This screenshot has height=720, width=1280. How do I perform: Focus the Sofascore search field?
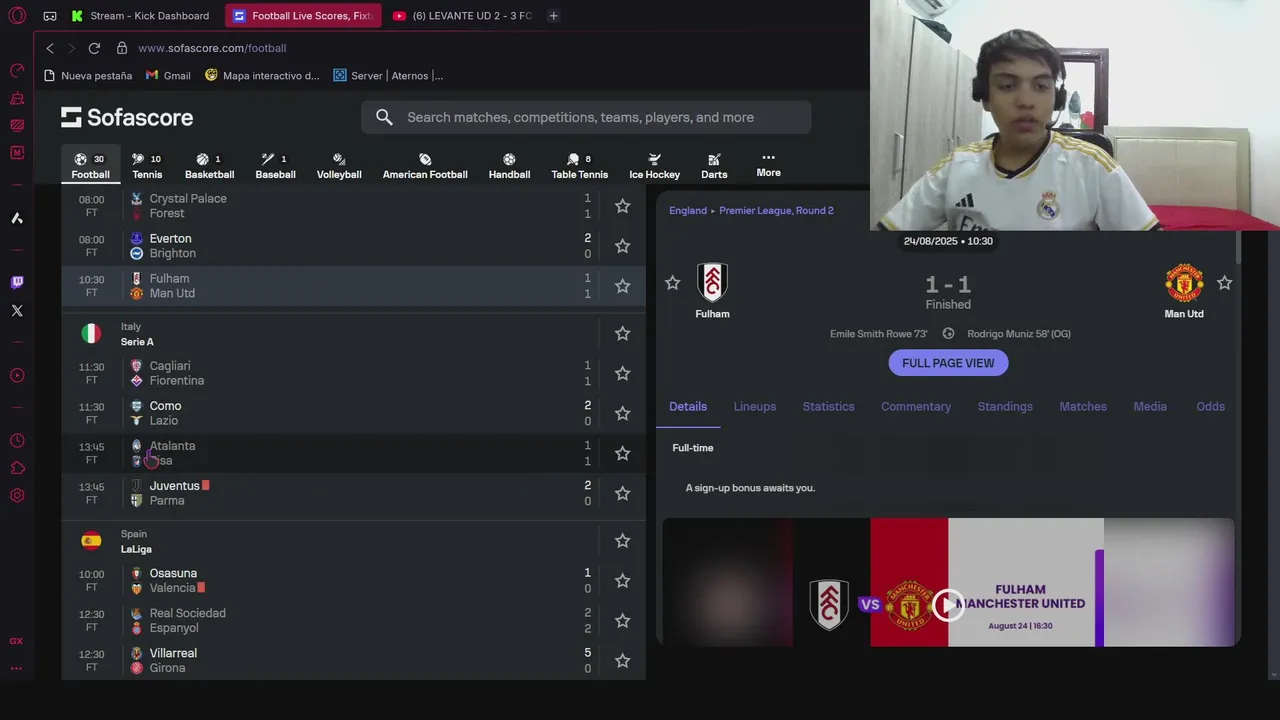pyautogui.click(x=586, y=117)
